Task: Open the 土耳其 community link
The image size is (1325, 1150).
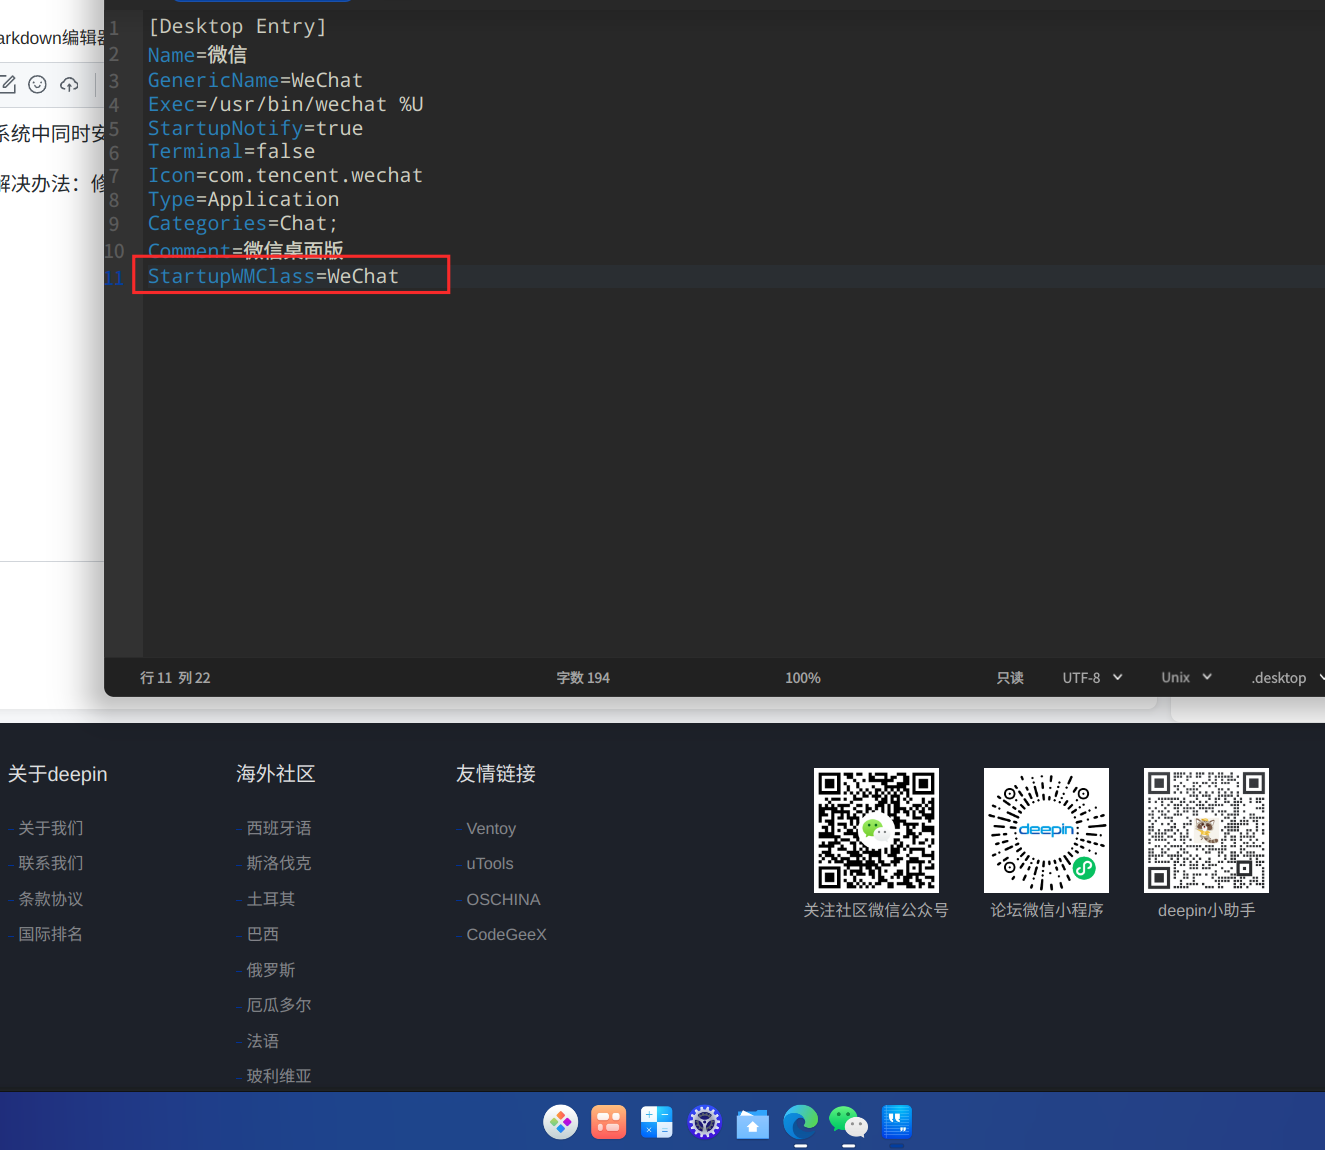Action: tap(271, 899)
